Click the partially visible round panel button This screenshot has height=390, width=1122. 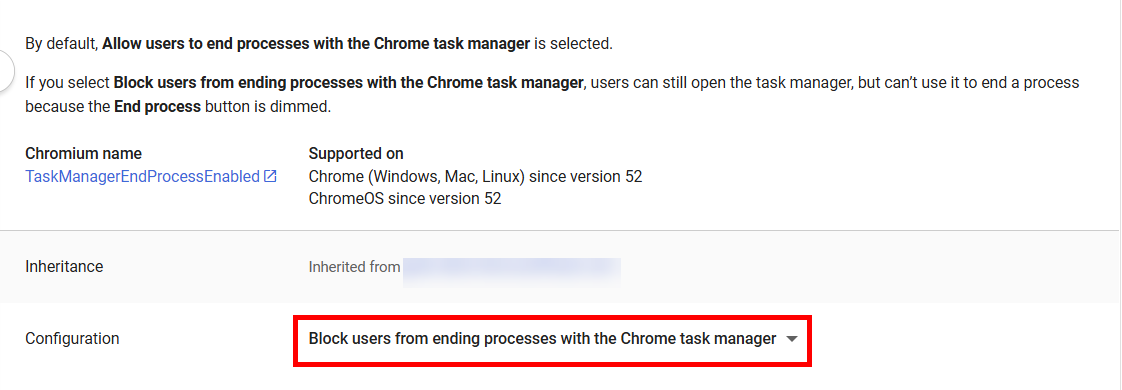point(6,72)
